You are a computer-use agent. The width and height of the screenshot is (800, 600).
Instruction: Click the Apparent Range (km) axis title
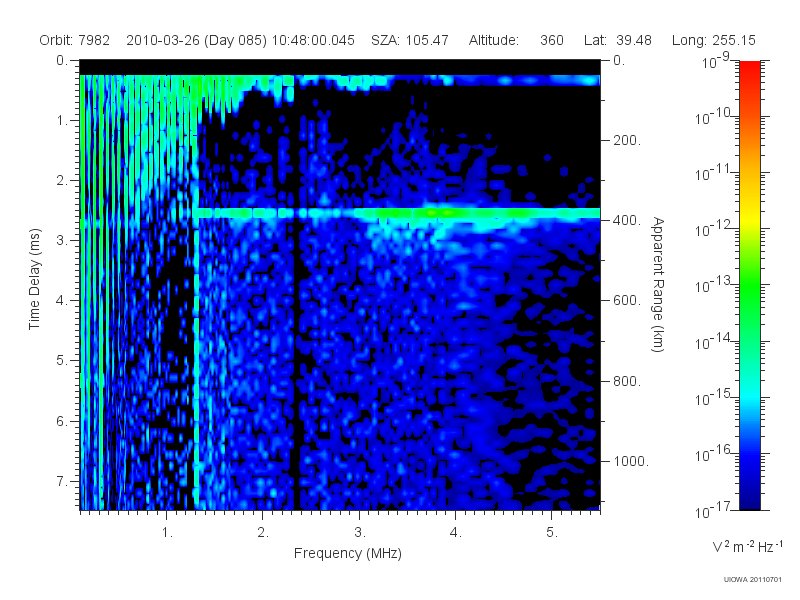(x=658, y=284)
